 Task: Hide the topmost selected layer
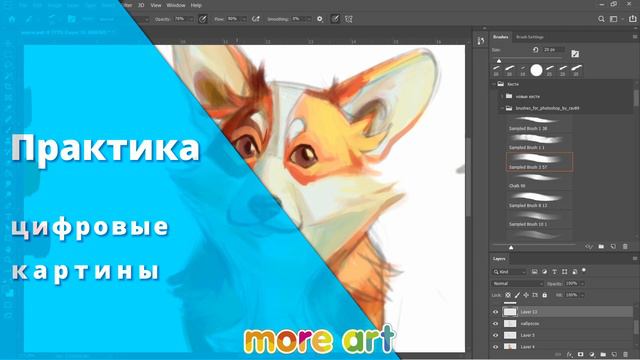tap(496, 312)
